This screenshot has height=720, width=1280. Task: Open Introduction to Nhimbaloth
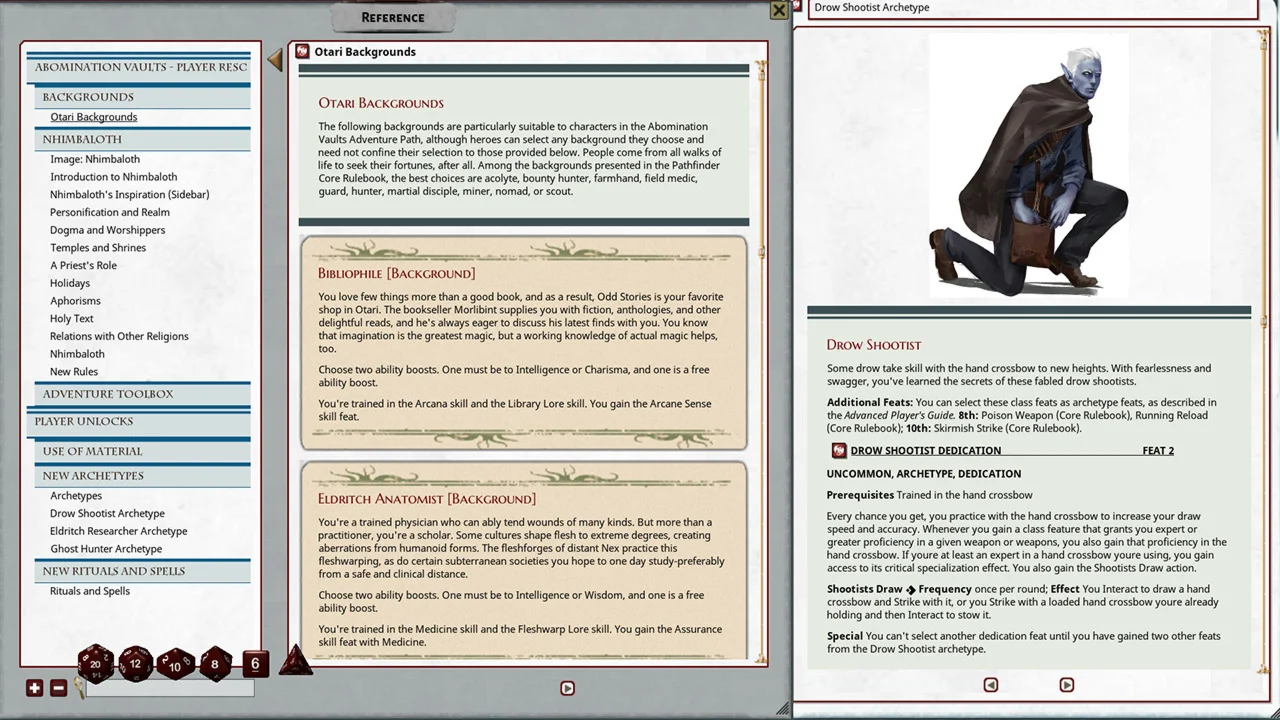tap(114, 177)
